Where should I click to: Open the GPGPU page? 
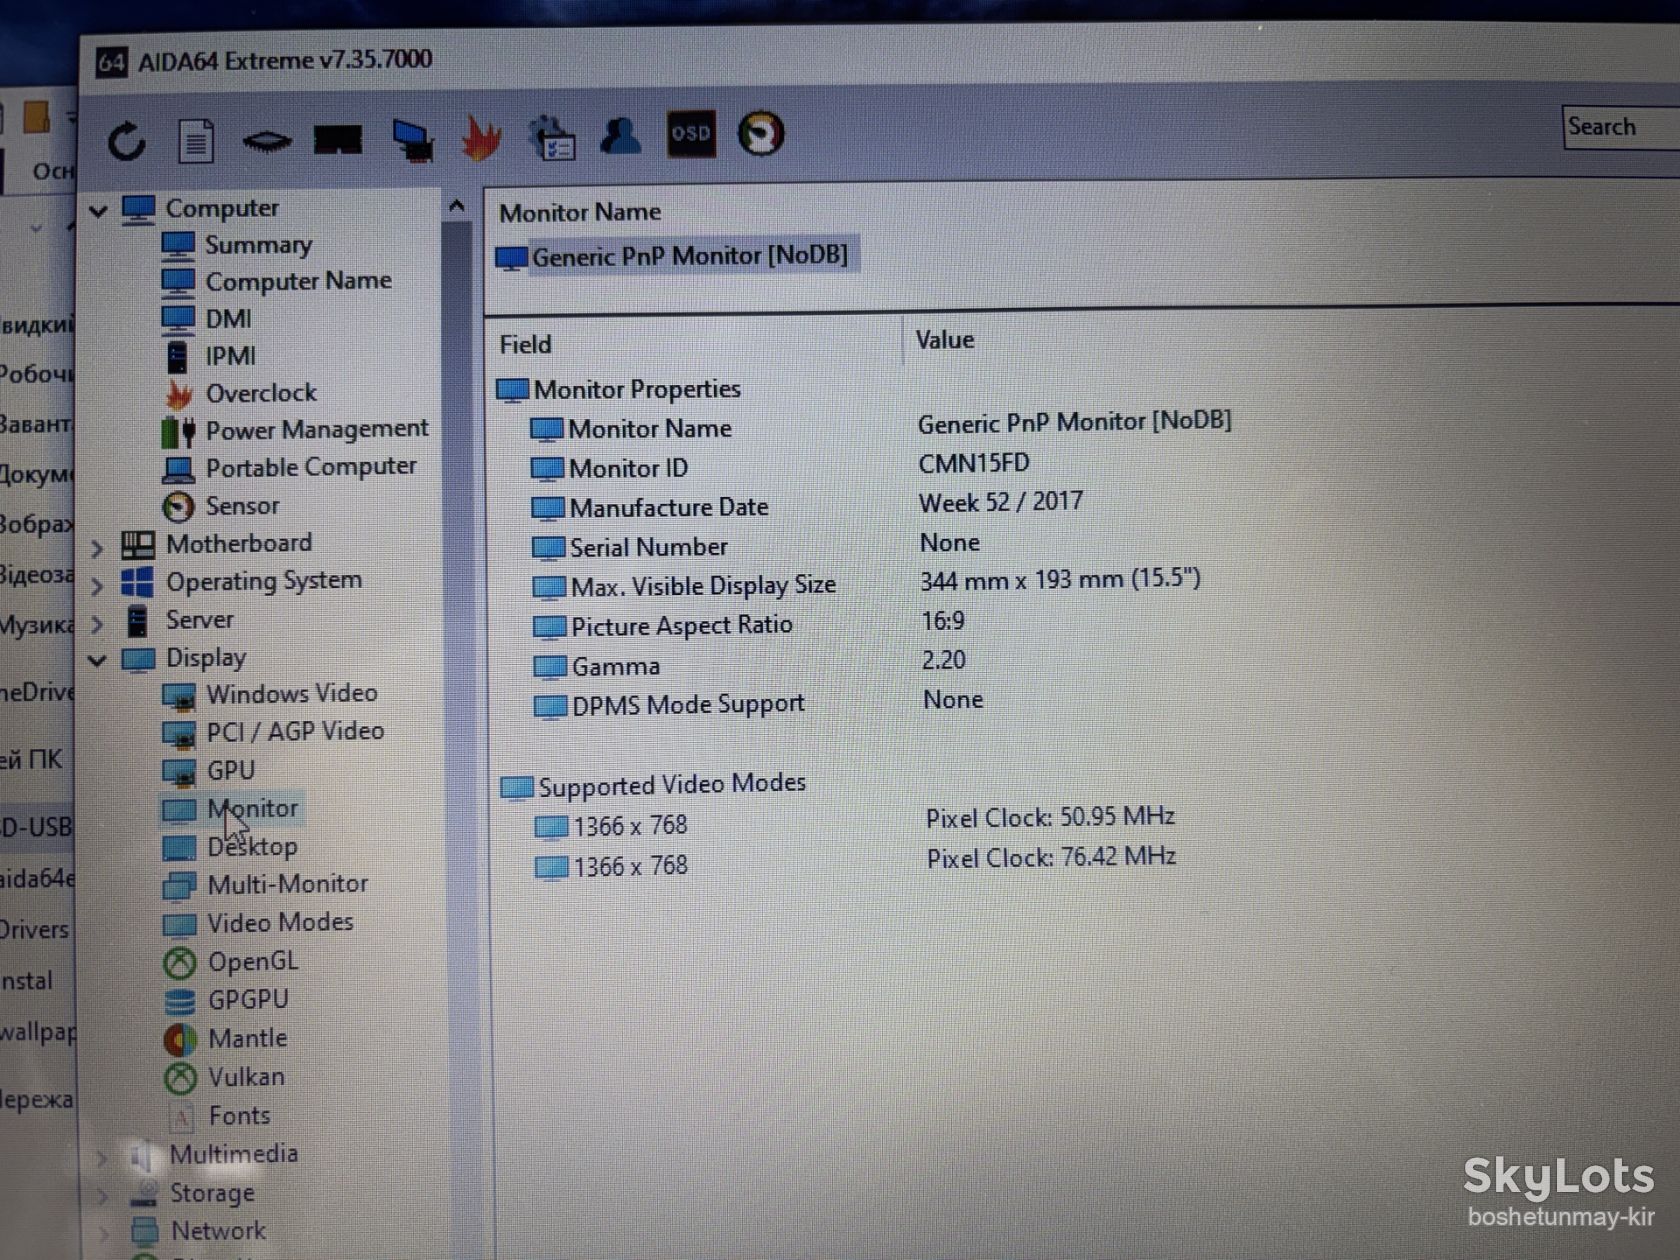pyautogui.click(x=227, y=1000)
